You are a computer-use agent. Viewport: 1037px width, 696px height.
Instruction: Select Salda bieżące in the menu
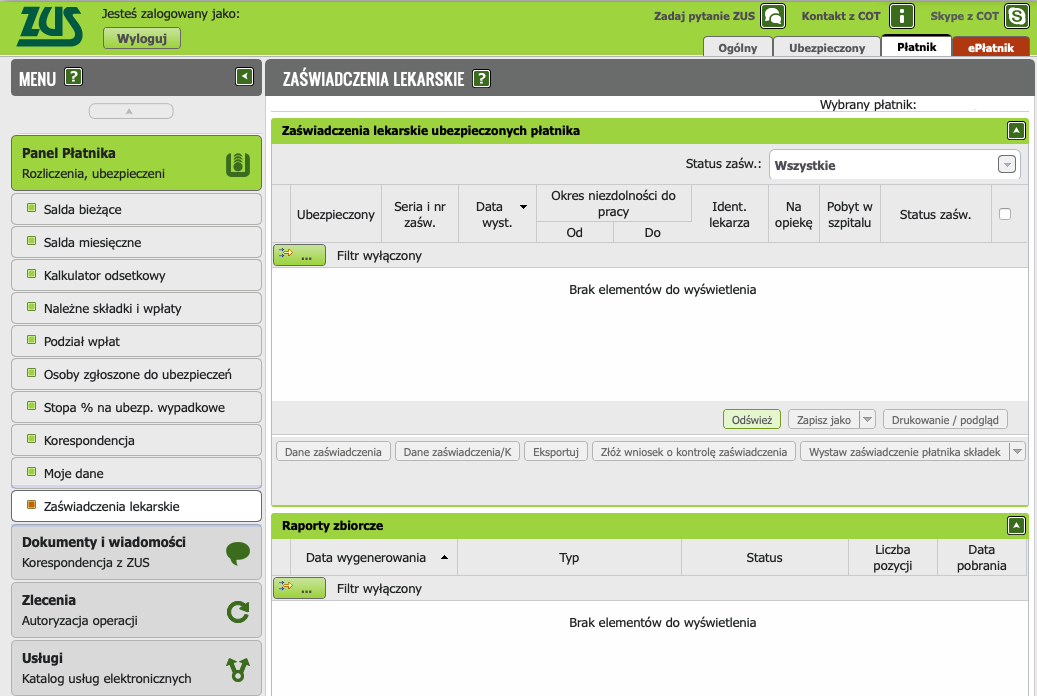coord(136,210)
